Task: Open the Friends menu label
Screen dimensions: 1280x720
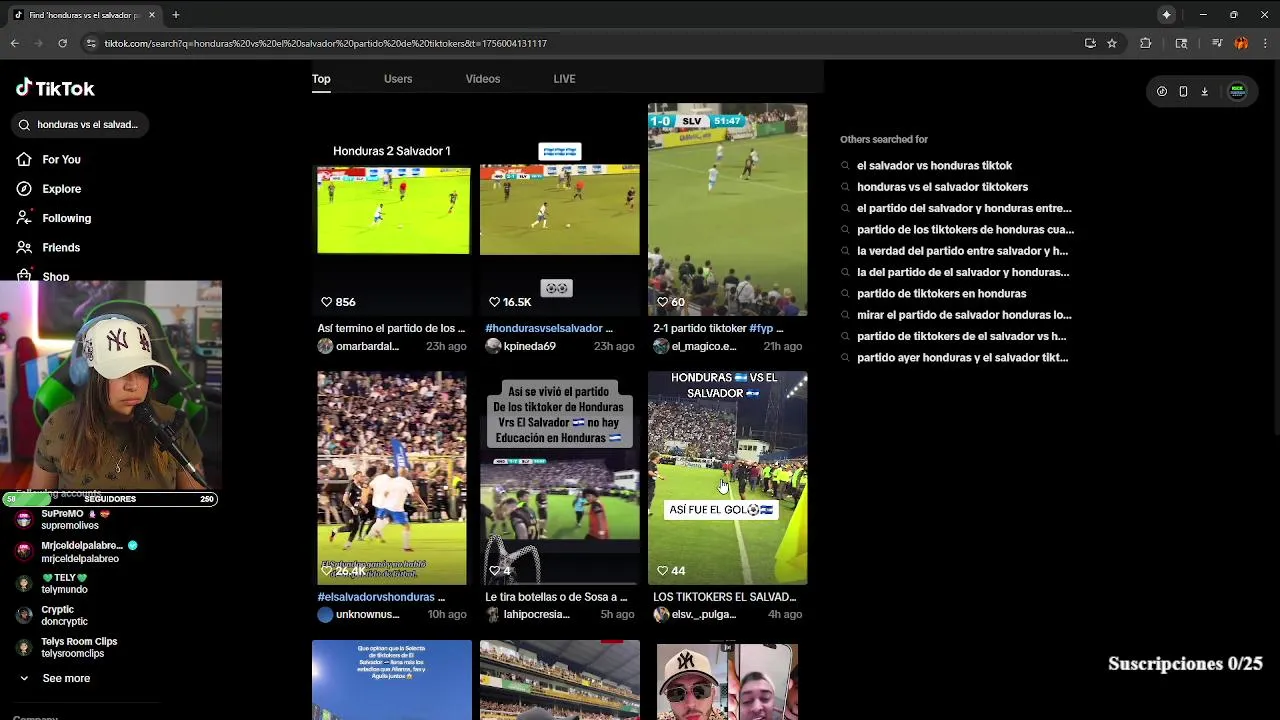Action: pos(61,248)
